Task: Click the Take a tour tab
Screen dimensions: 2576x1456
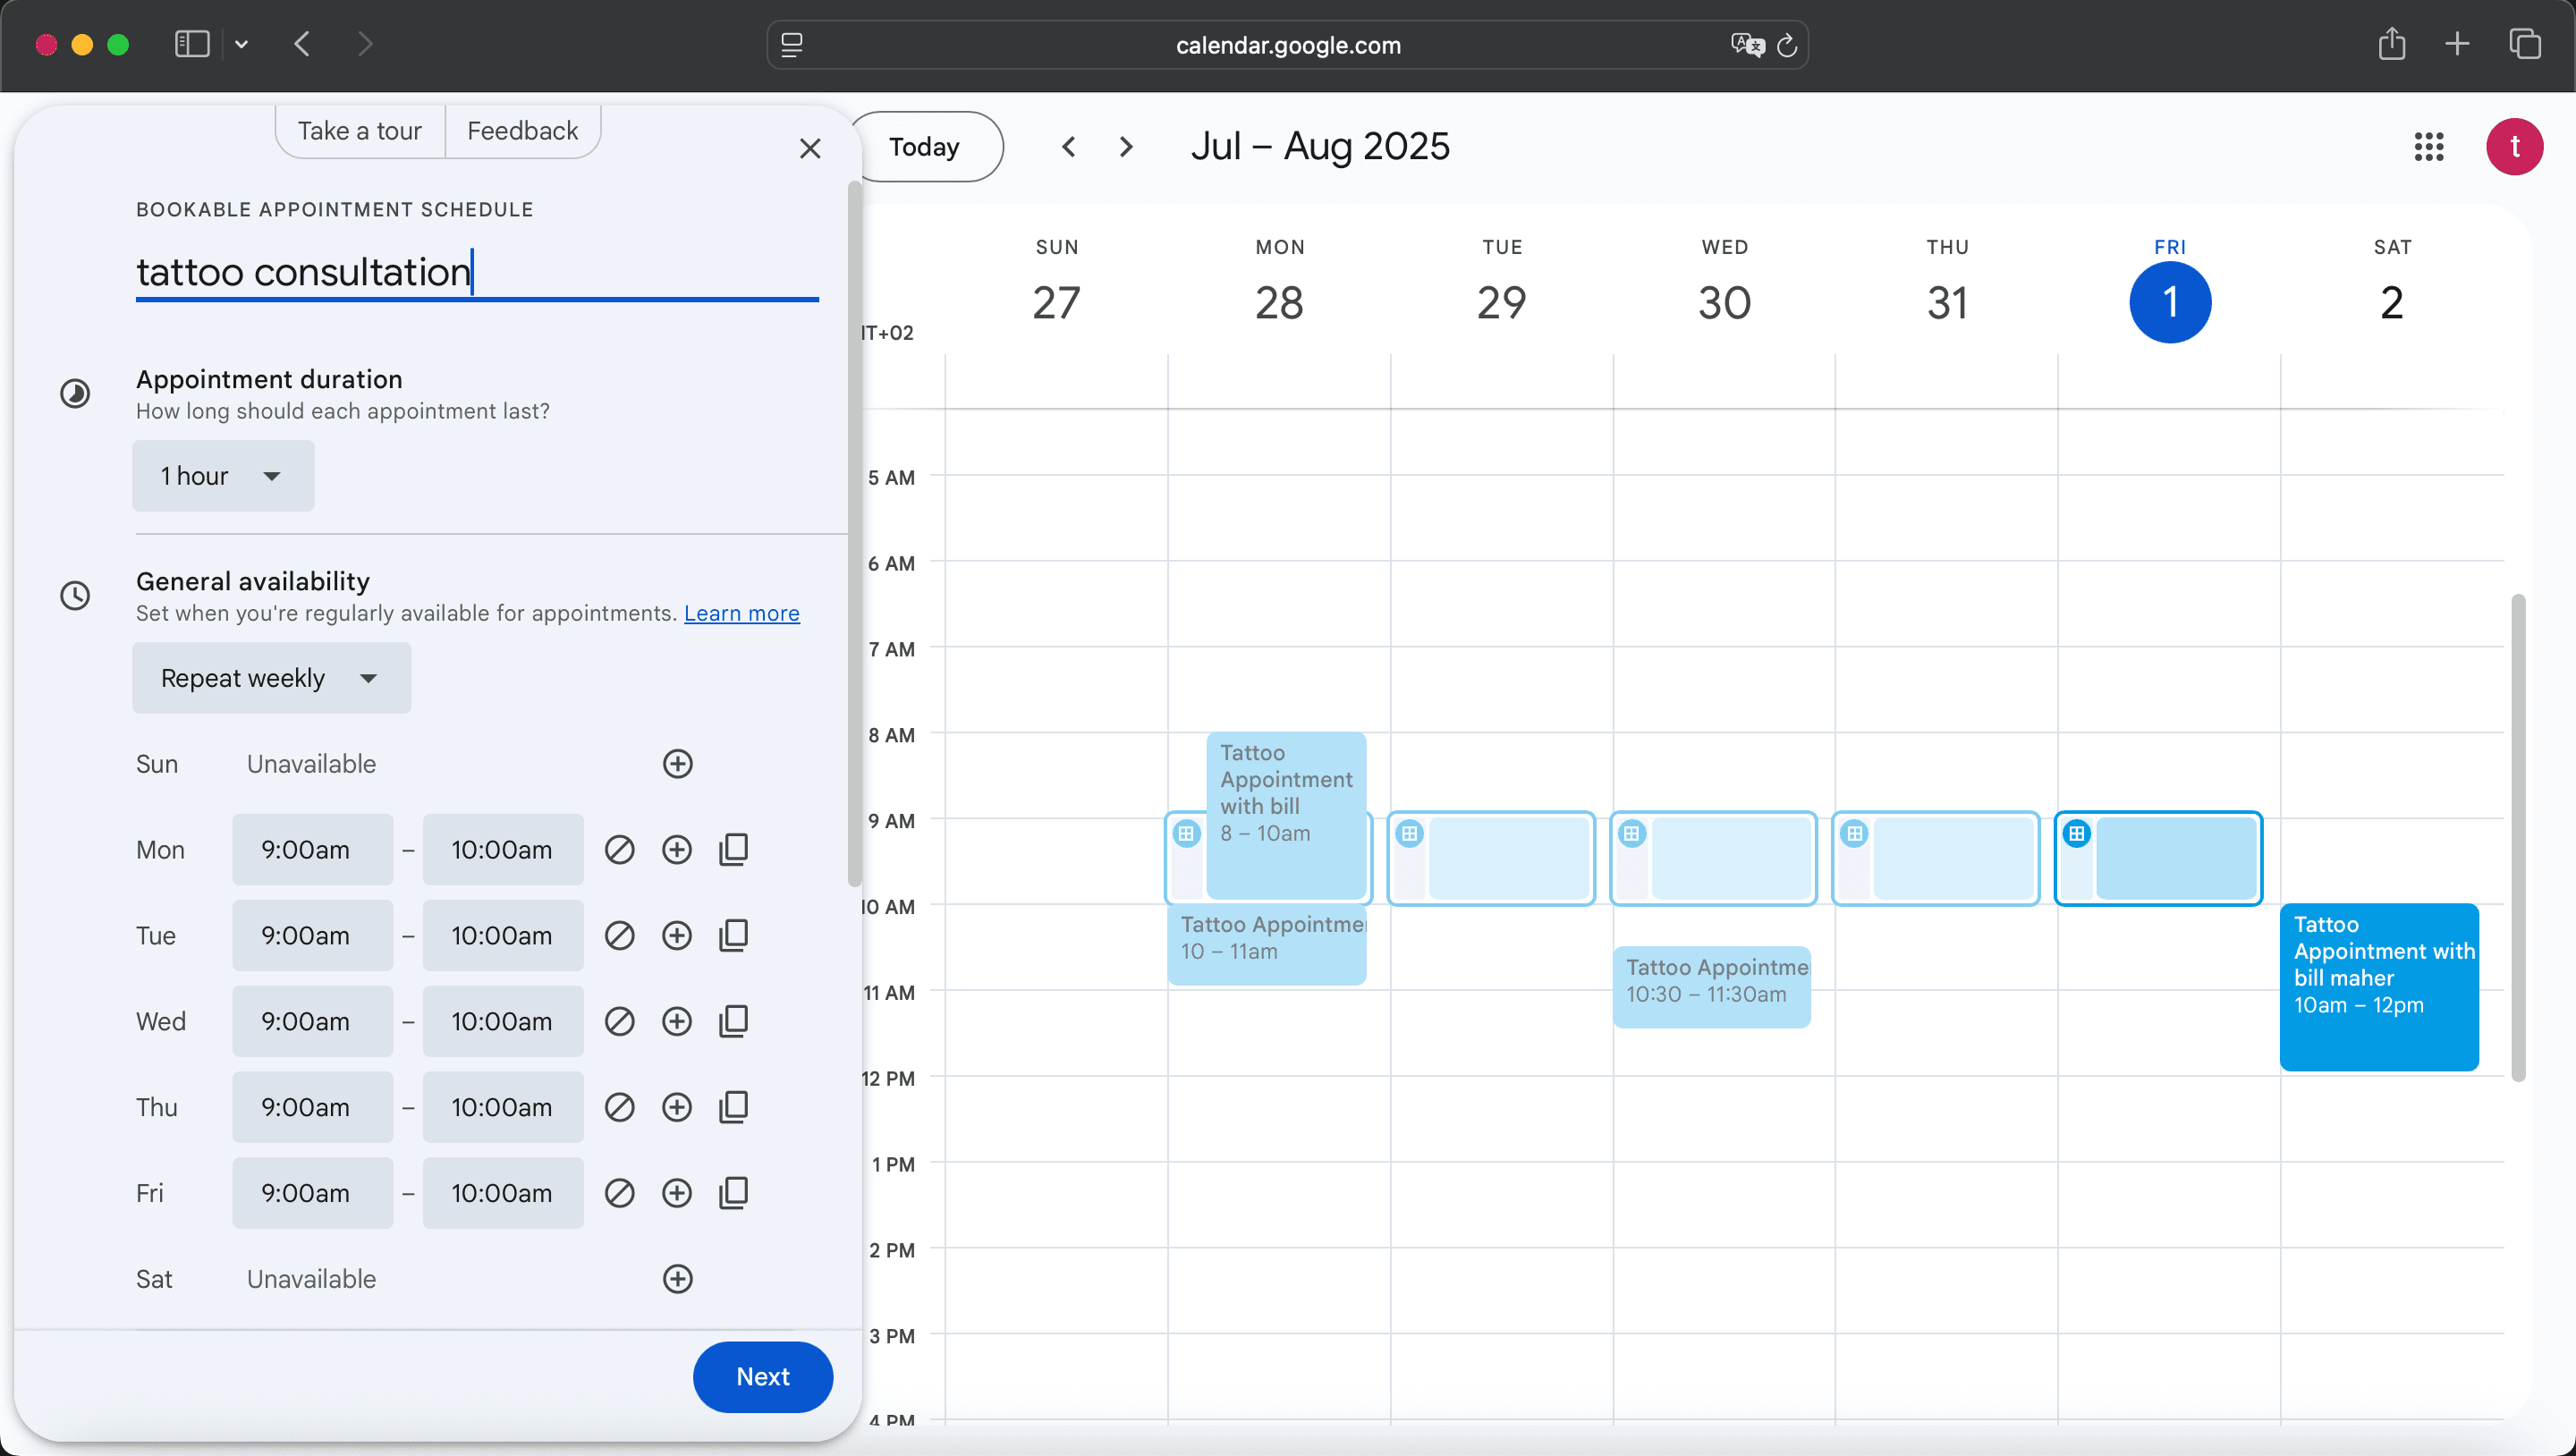Action: click(x=359, y=131)
